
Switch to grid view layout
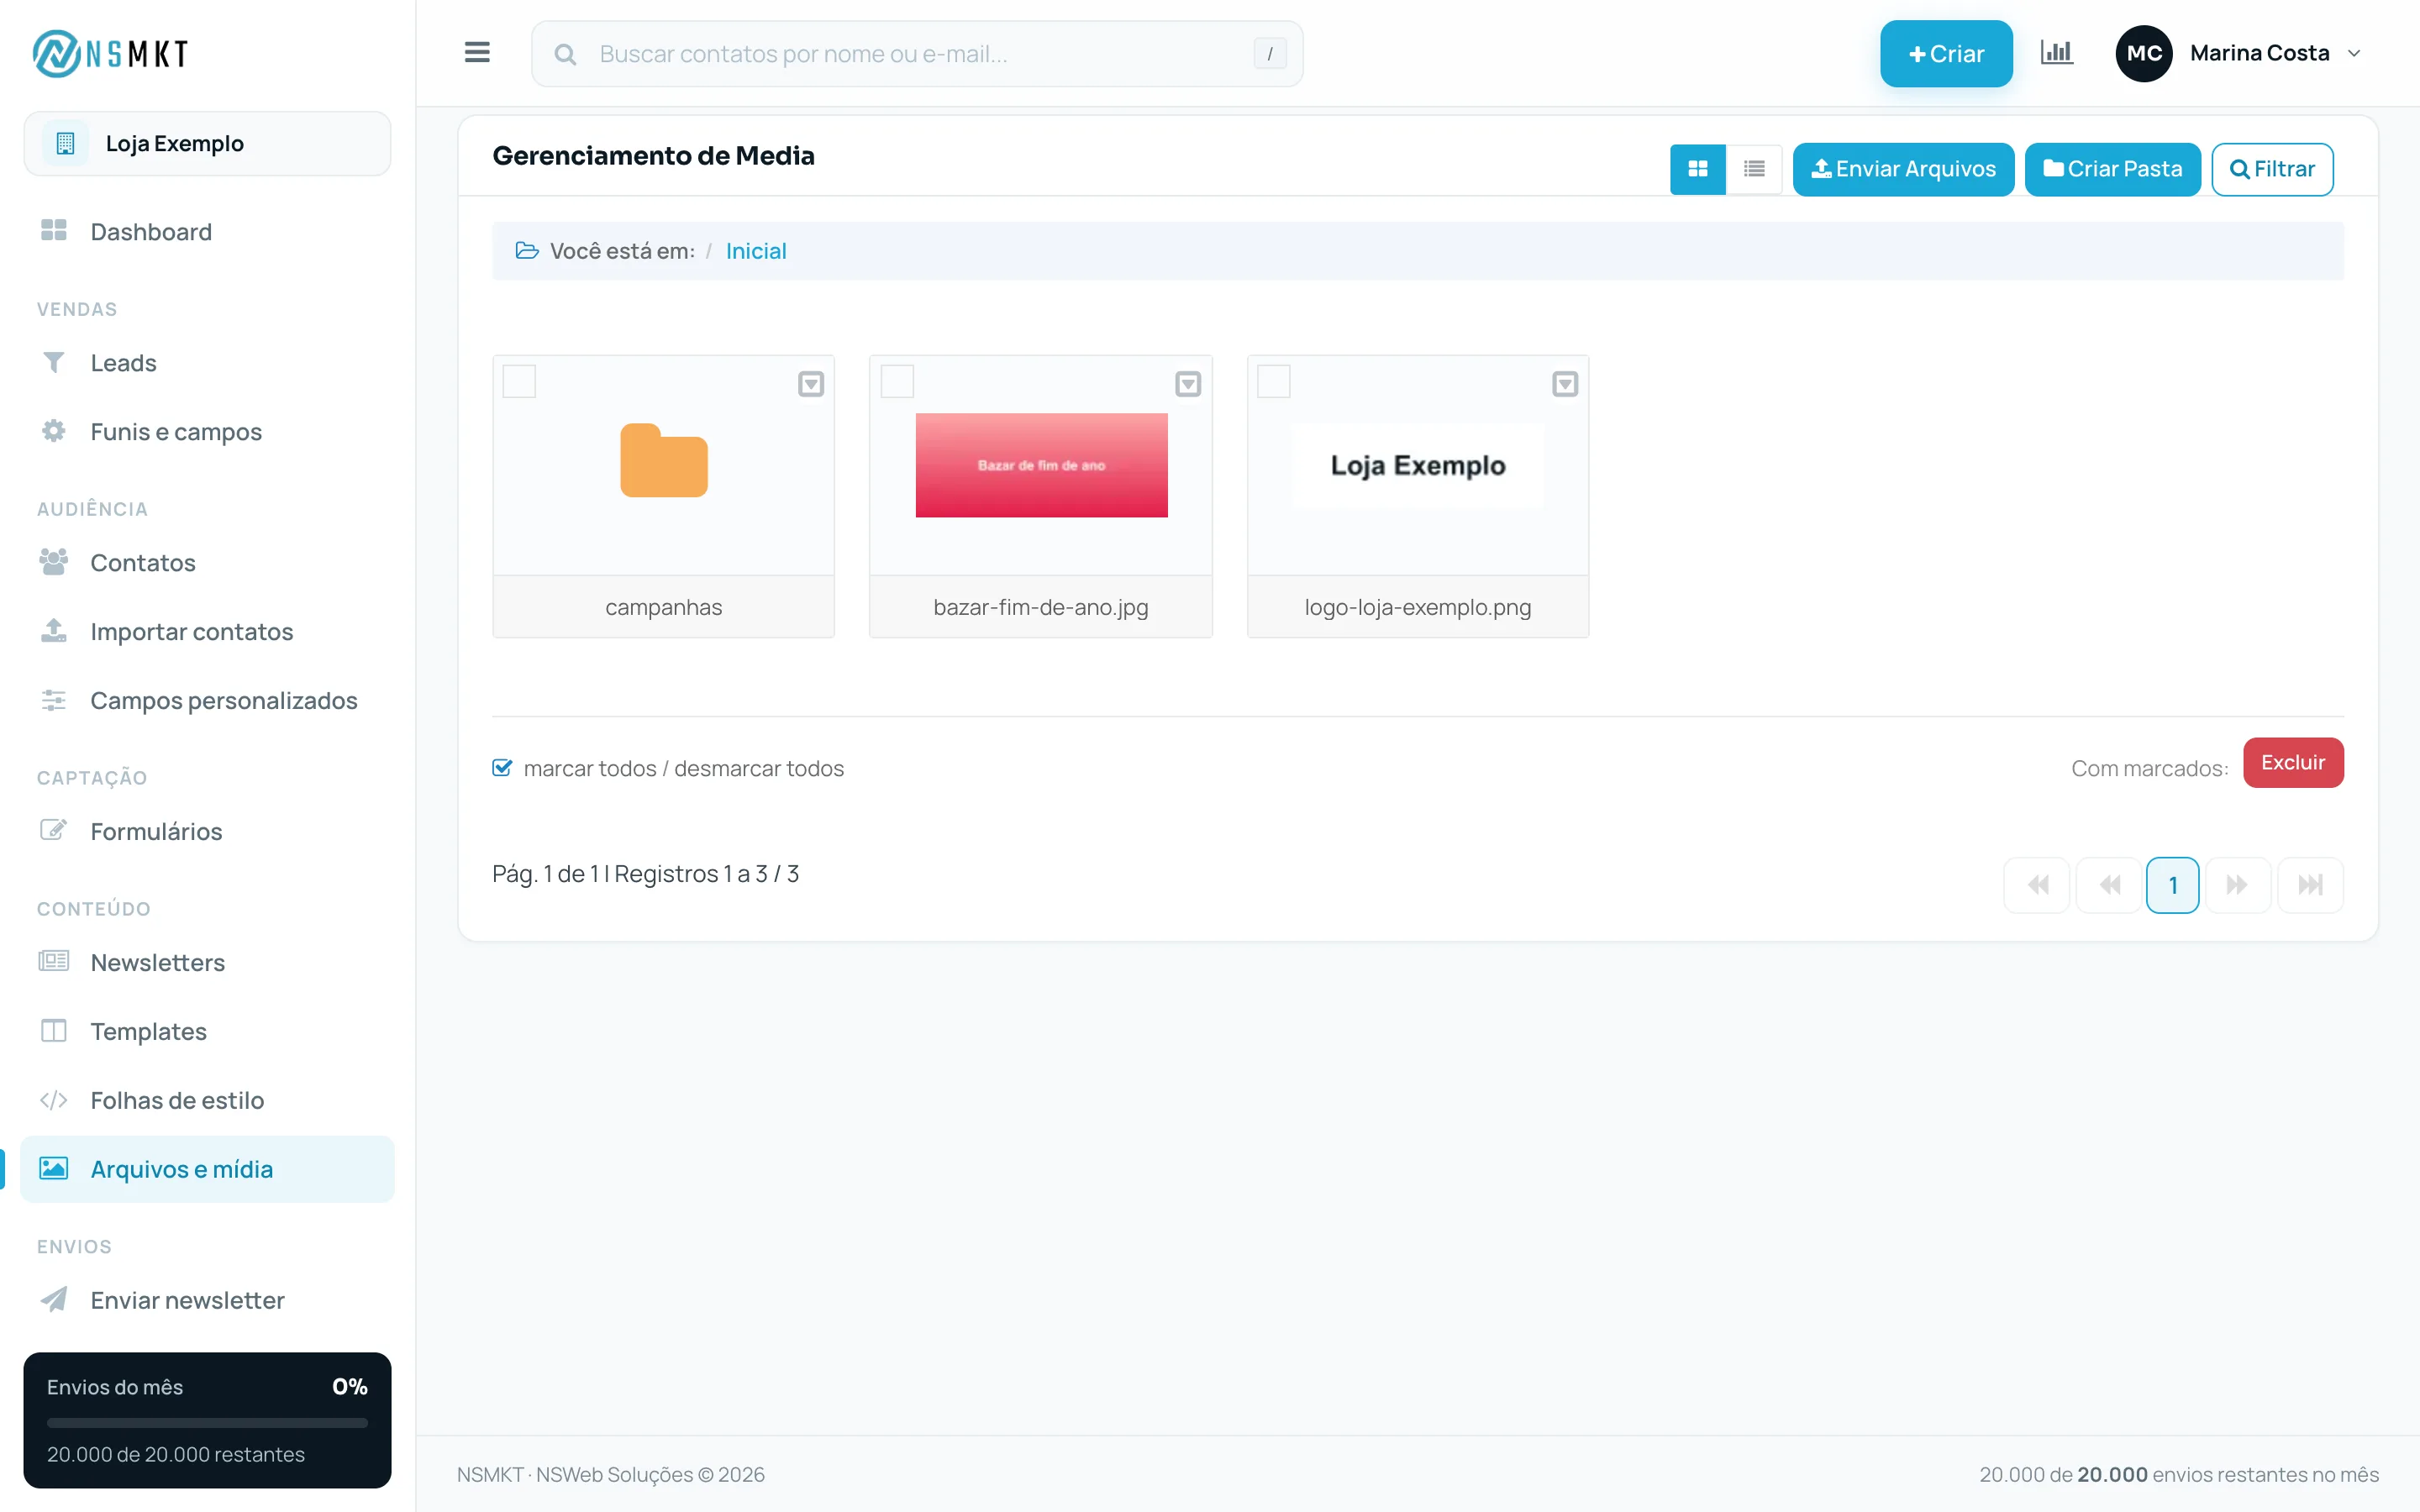point(1697,169)
